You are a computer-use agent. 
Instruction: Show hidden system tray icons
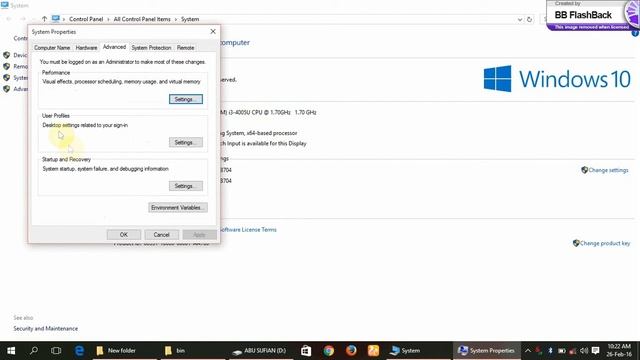pyautogui.click(x=528, y=351)
